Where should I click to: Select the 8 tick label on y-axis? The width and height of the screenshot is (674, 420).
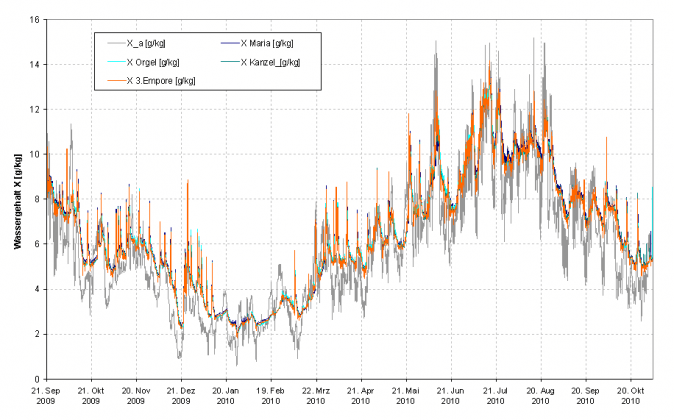[36, 199]
